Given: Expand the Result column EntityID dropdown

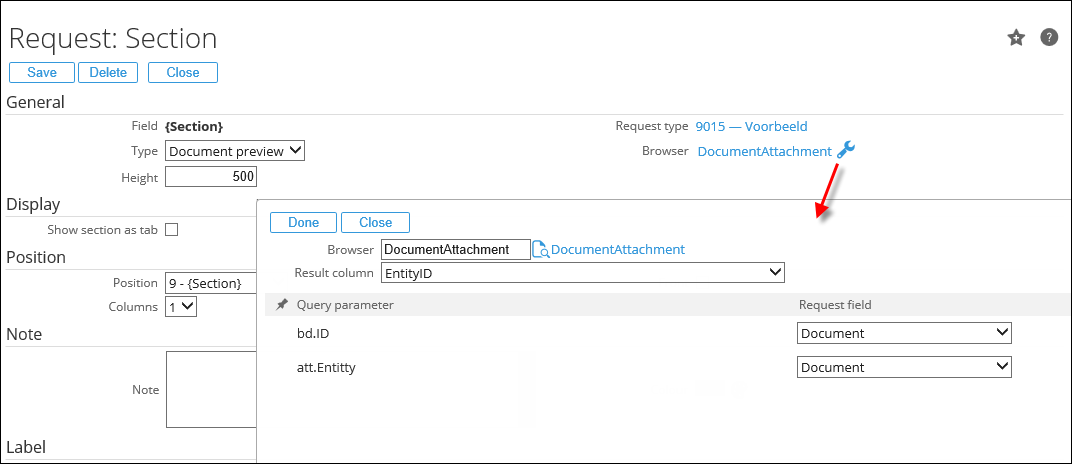Looking at the screenshot, I should 582,272.
